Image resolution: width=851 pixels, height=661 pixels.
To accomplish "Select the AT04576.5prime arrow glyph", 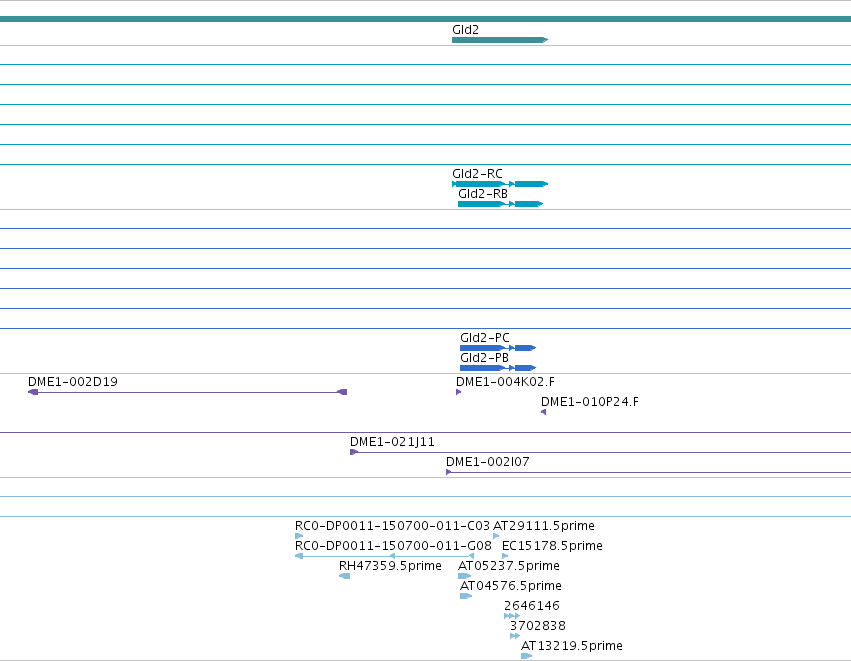I will point(466,596).
